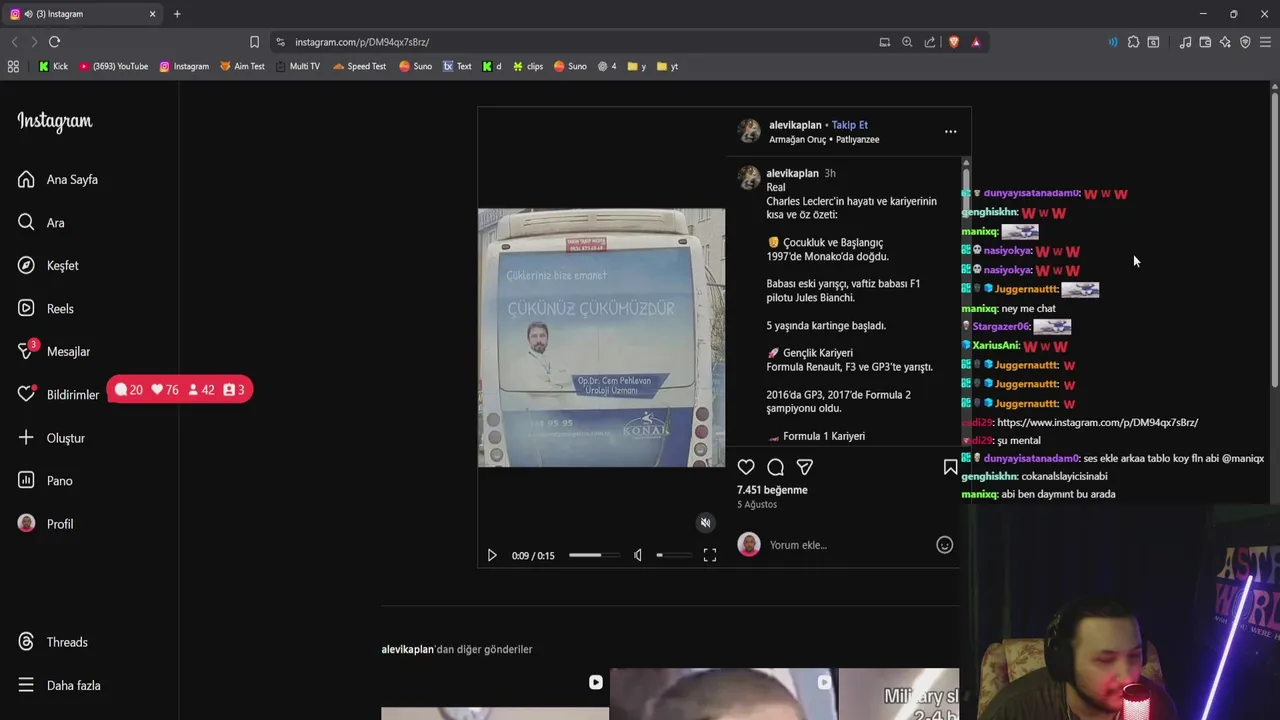Viewport: 1280px width, 720px height.
Task: Open y bookmarks folder
Action: click(x=636, y=67)
